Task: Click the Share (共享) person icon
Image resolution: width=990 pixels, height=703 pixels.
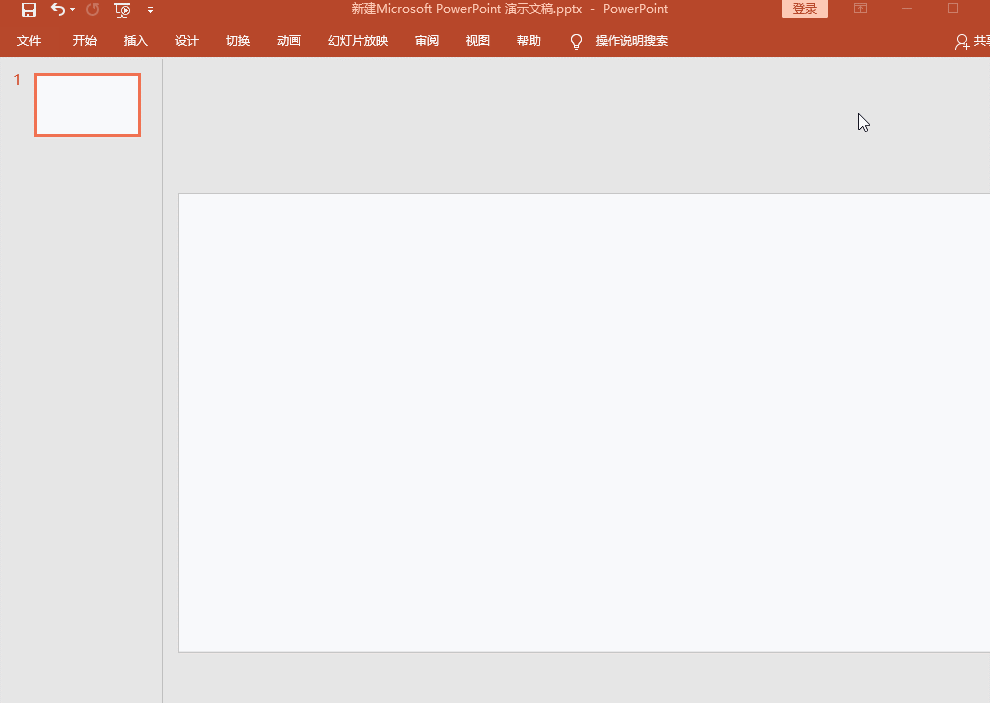Action: 961,41
